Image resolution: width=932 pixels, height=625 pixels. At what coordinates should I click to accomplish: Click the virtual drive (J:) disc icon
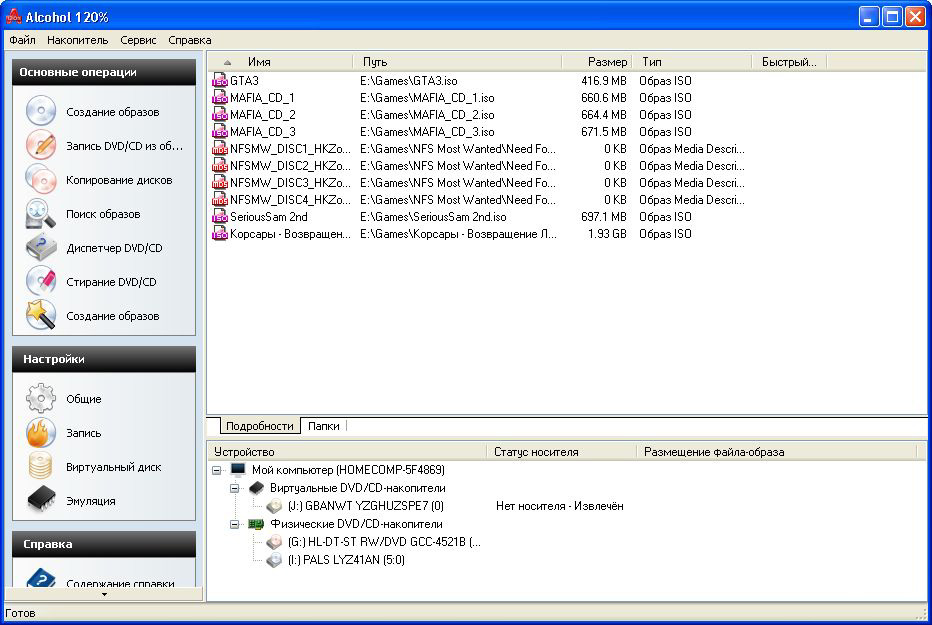[274, 506]
